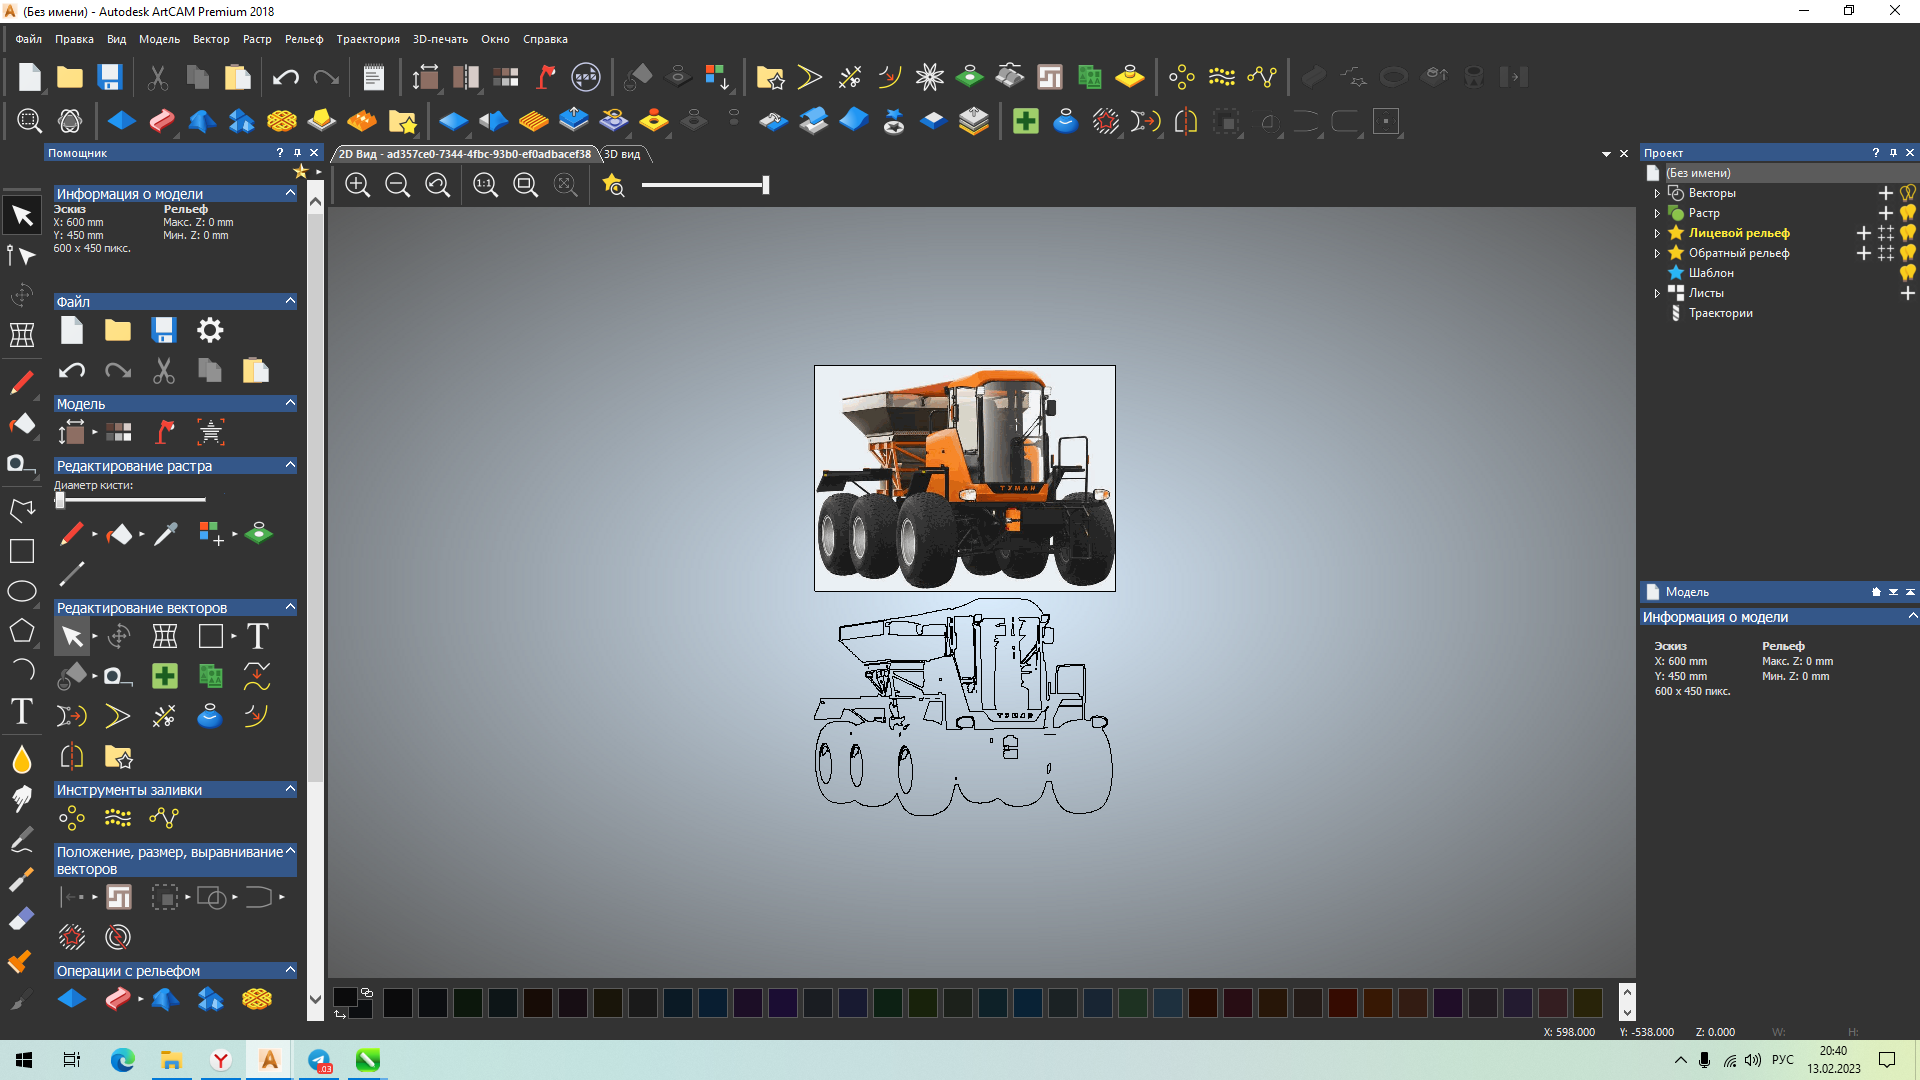Screen dimensions: 1920x1080
Task: Select Text tool in left tool strip
Action: tap(22, 711)
